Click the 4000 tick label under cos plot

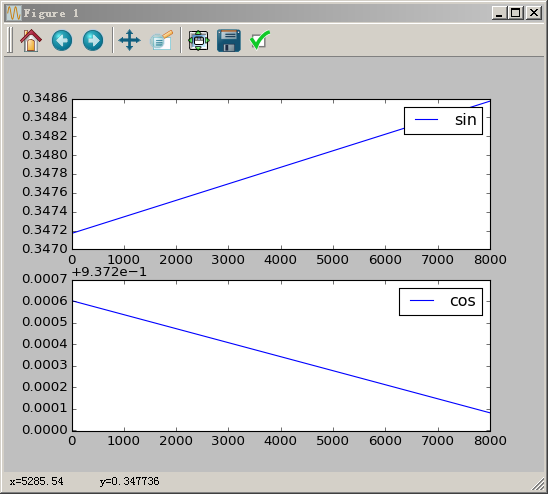pyautogui.click(x=280, y=441)
